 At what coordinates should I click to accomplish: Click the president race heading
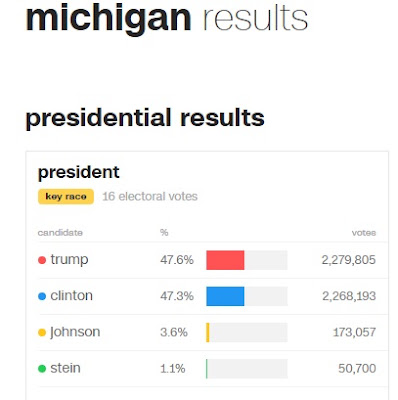79,172
